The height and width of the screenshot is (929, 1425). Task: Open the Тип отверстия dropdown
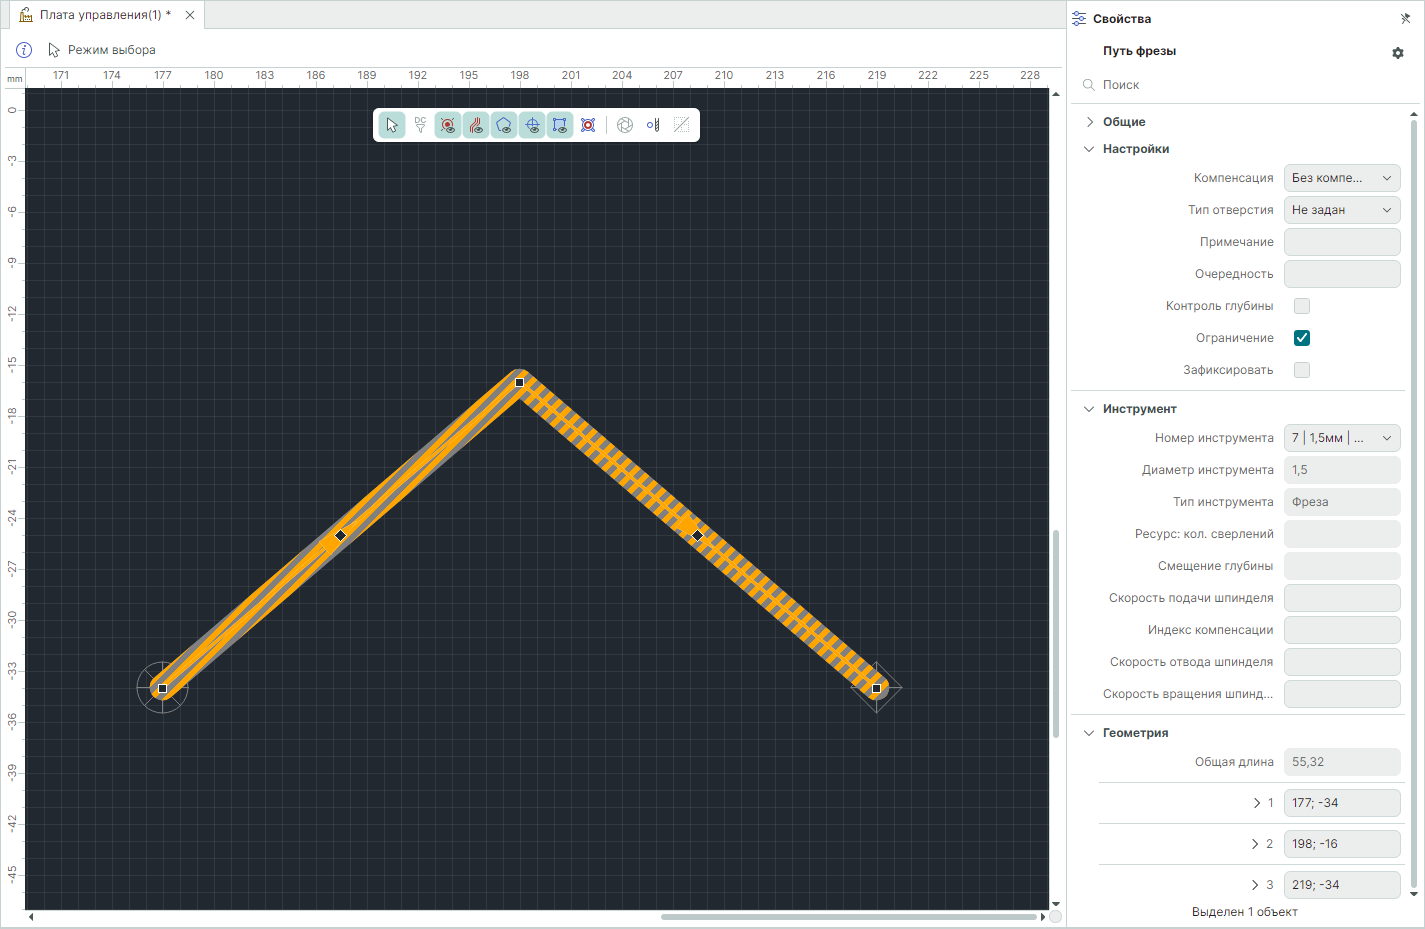[x=1341, y=210]
